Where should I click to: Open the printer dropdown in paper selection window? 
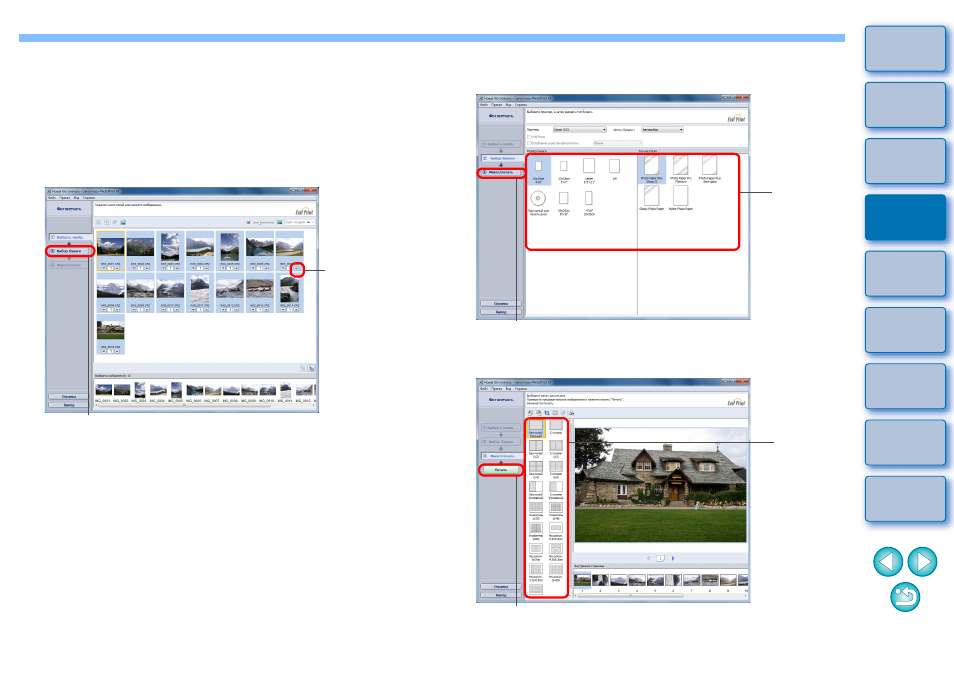[x=579, y=130]
